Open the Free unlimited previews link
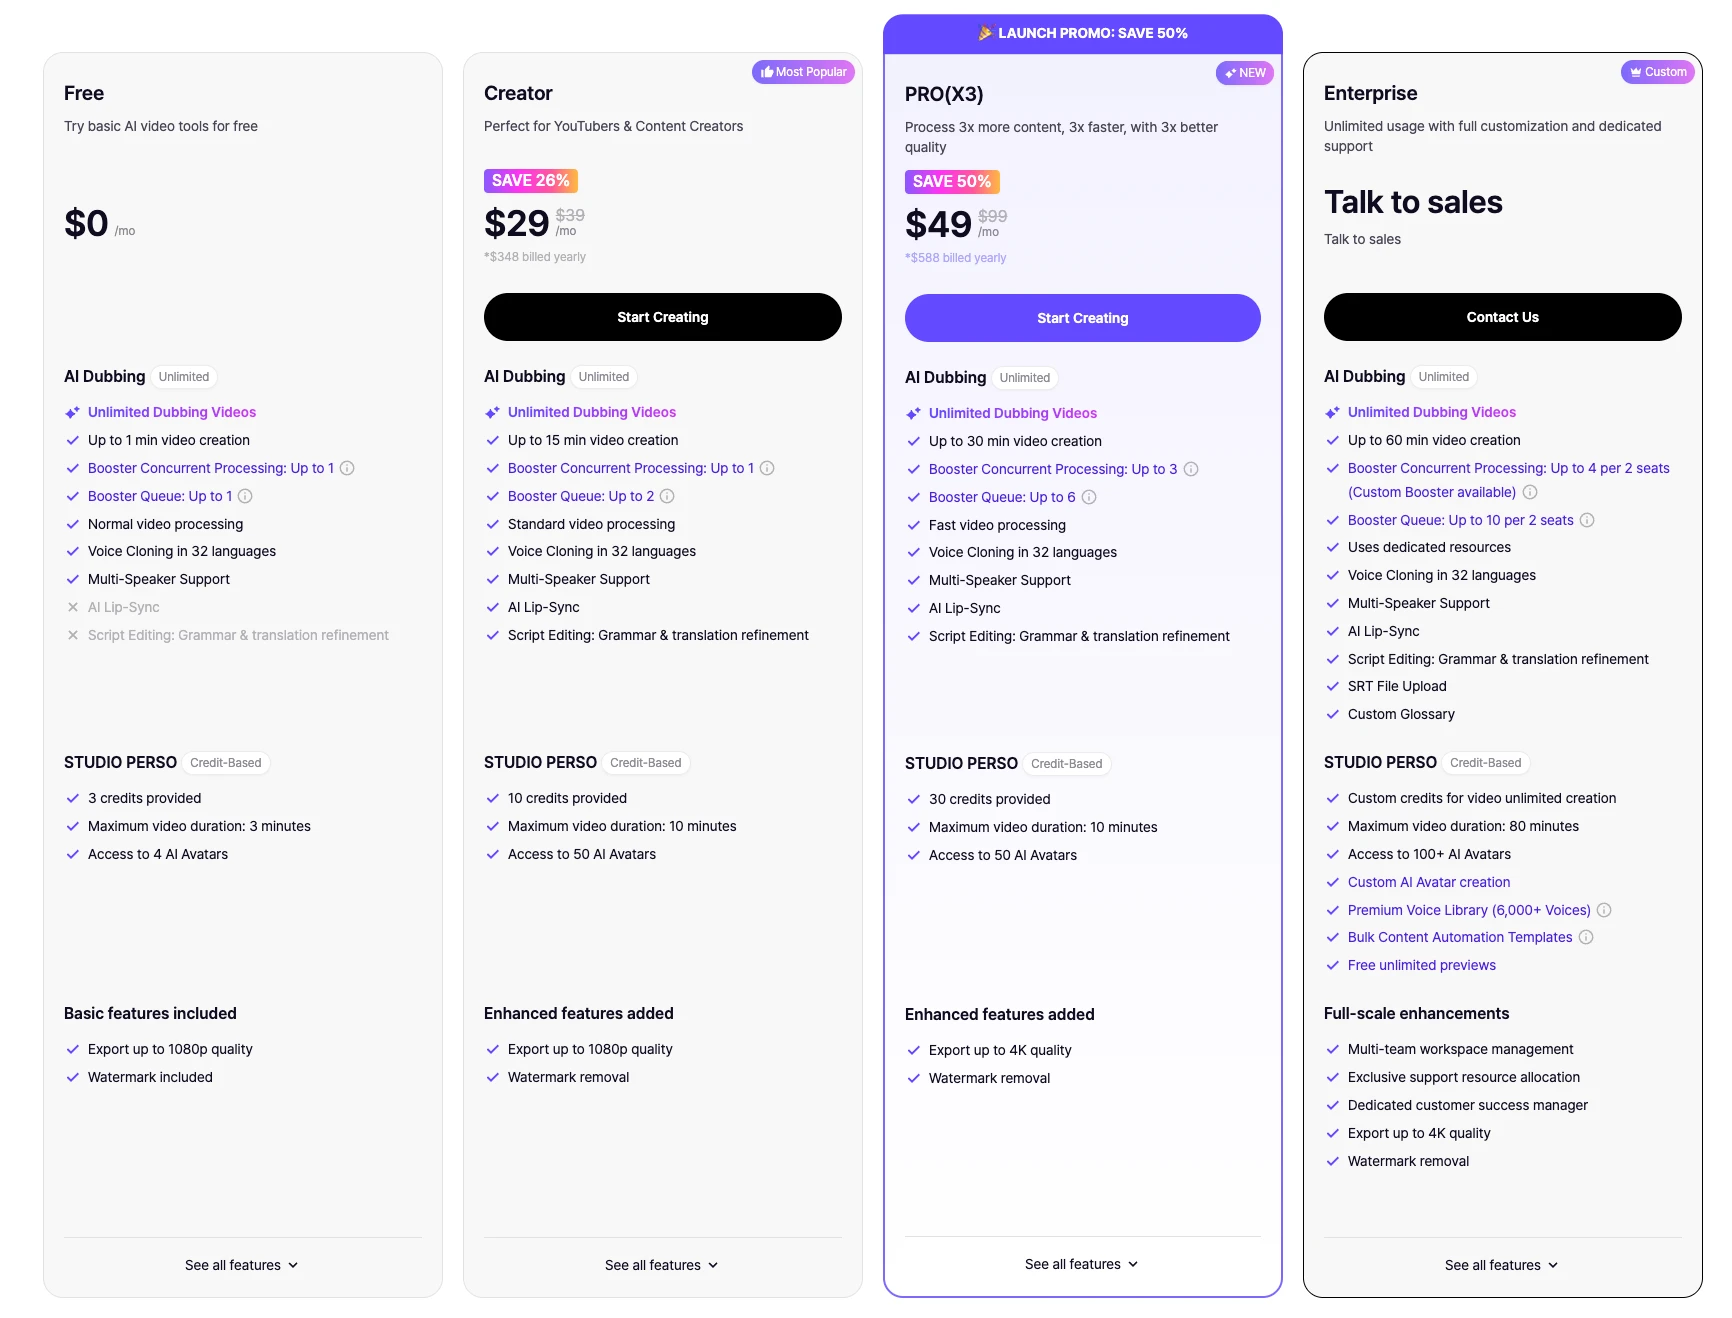 [1421, 965]
